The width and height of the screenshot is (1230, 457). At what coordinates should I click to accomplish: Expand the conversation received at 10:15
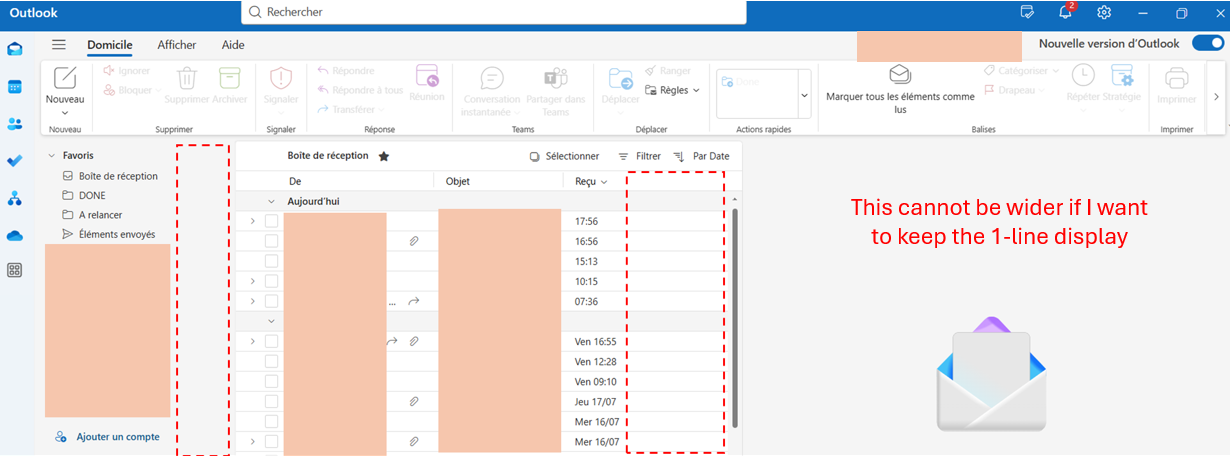pos(252,281)
